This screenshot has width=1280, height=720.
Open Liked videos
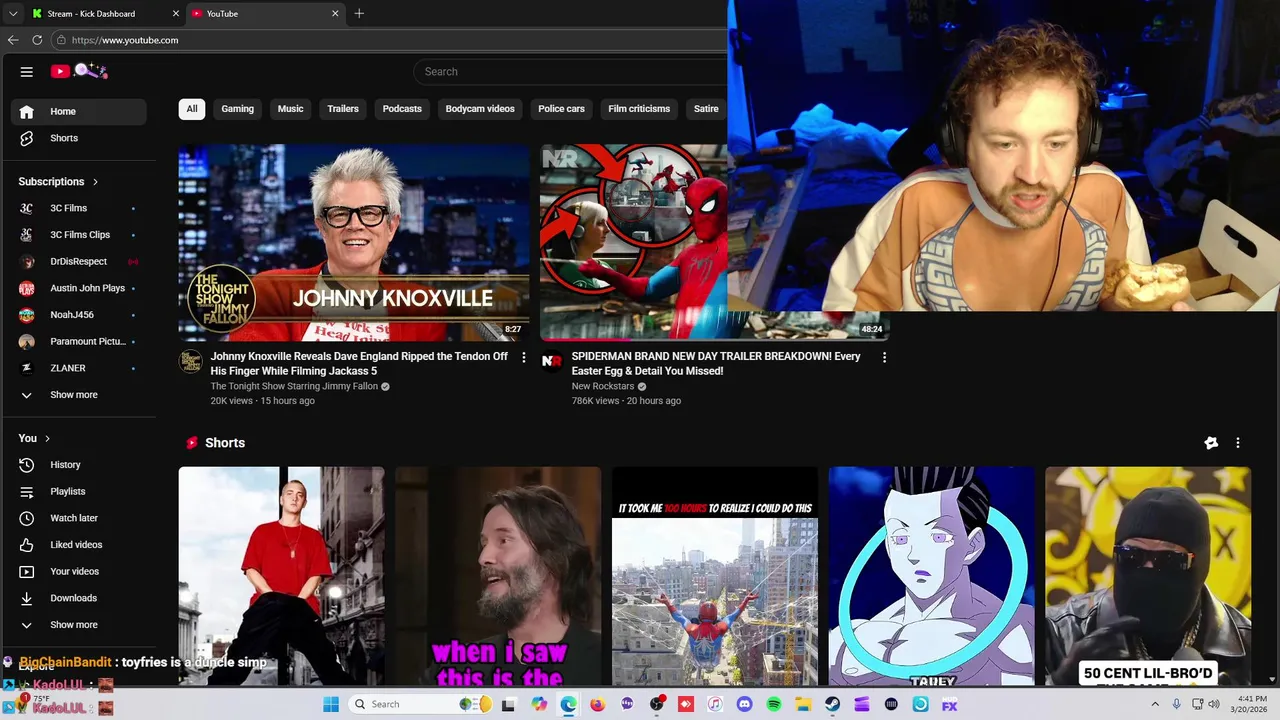79,545
